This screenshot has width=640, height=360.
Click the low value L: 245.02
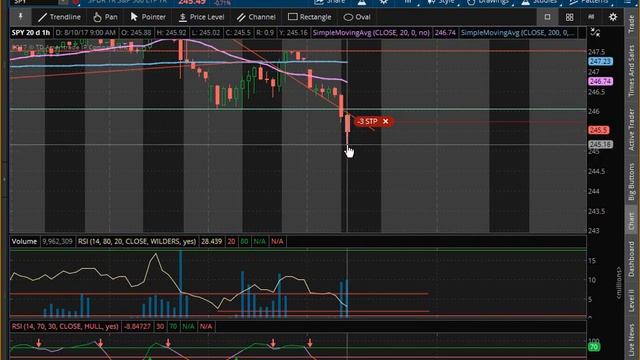[x=206, y=32]
